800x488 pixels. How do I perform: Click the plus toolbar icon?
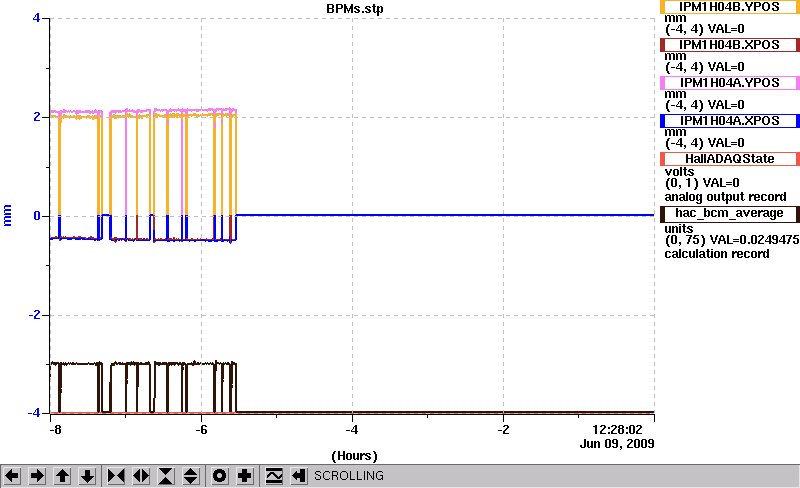[245, 476]
